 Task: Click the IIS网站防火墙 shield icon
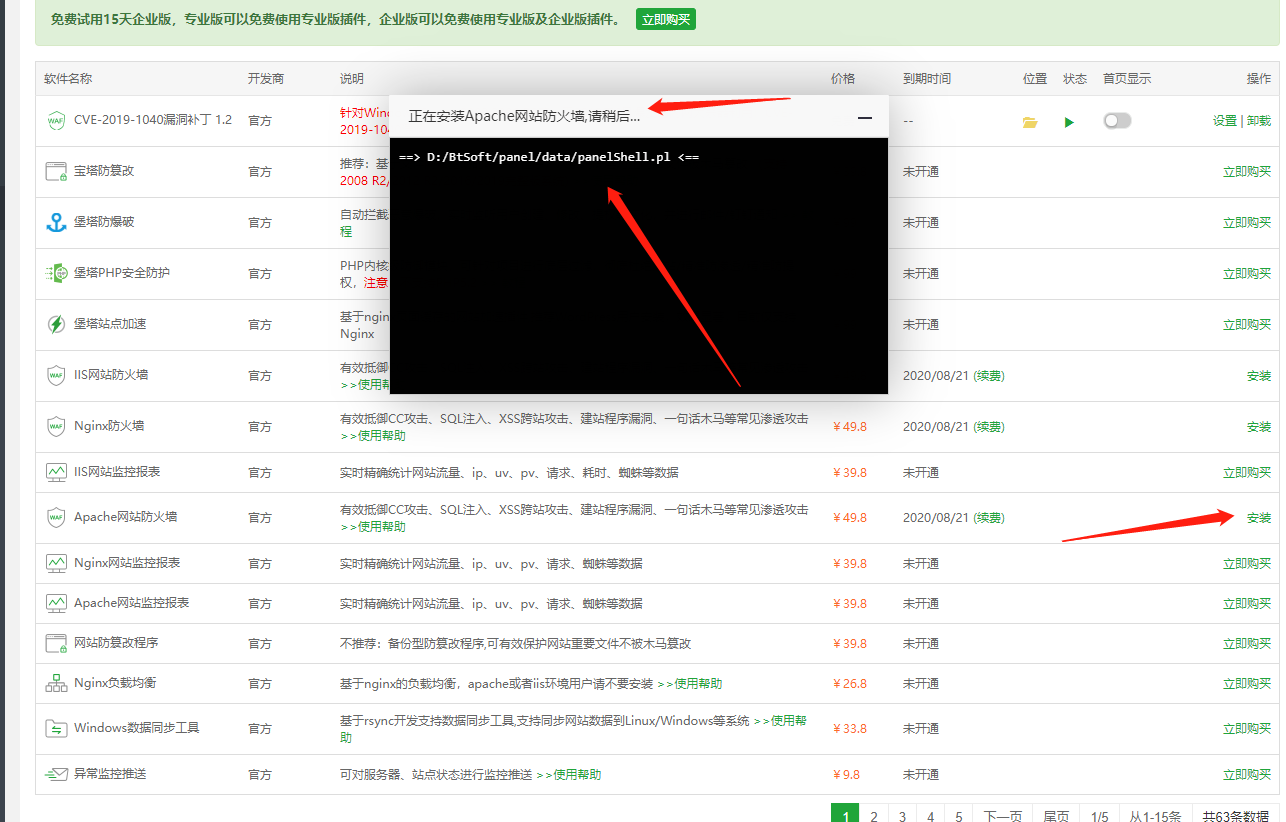click(x=56, y=375)
